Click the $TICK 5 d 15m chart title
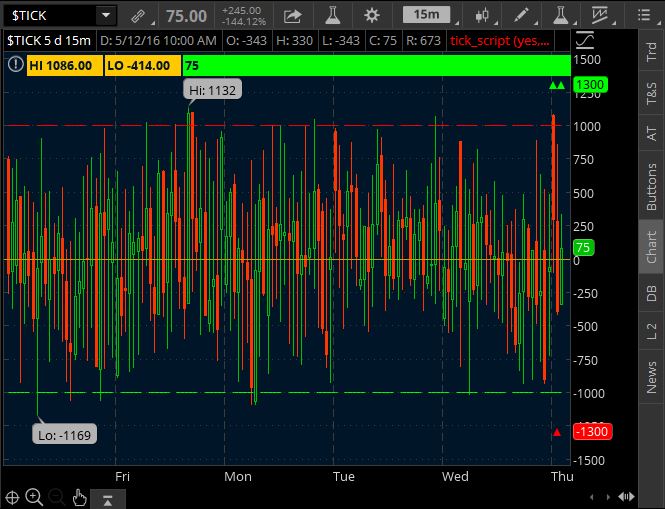 click(49, 41)
